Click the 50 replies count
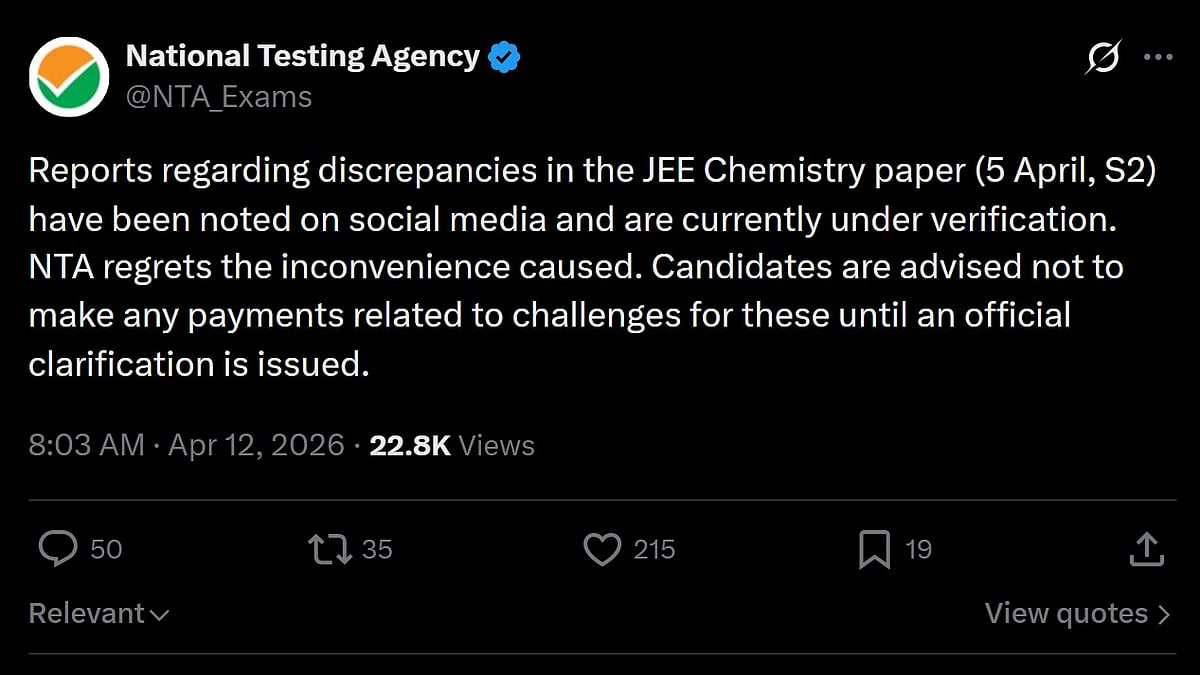This screenshot has width=1200, height=675. point(106,549)
